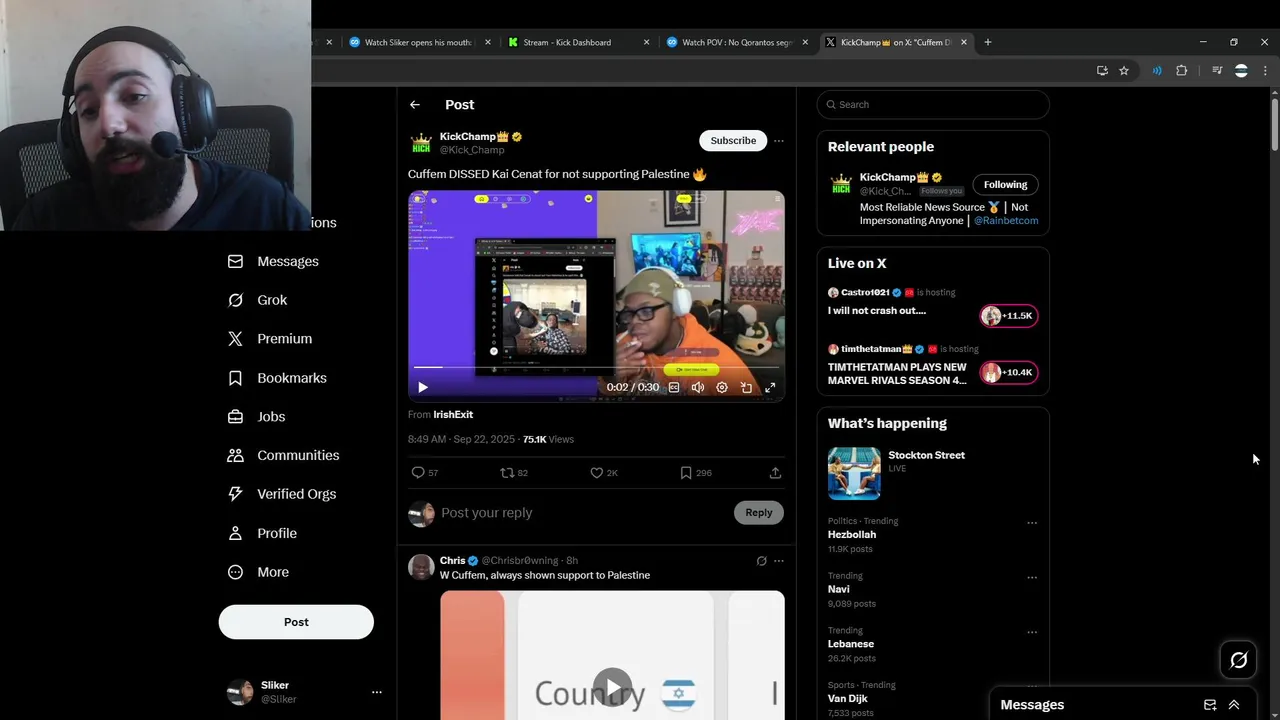Open a new browser tab
The width and height of the screenshot is (1280, 720).
click(x=988, y=42)
